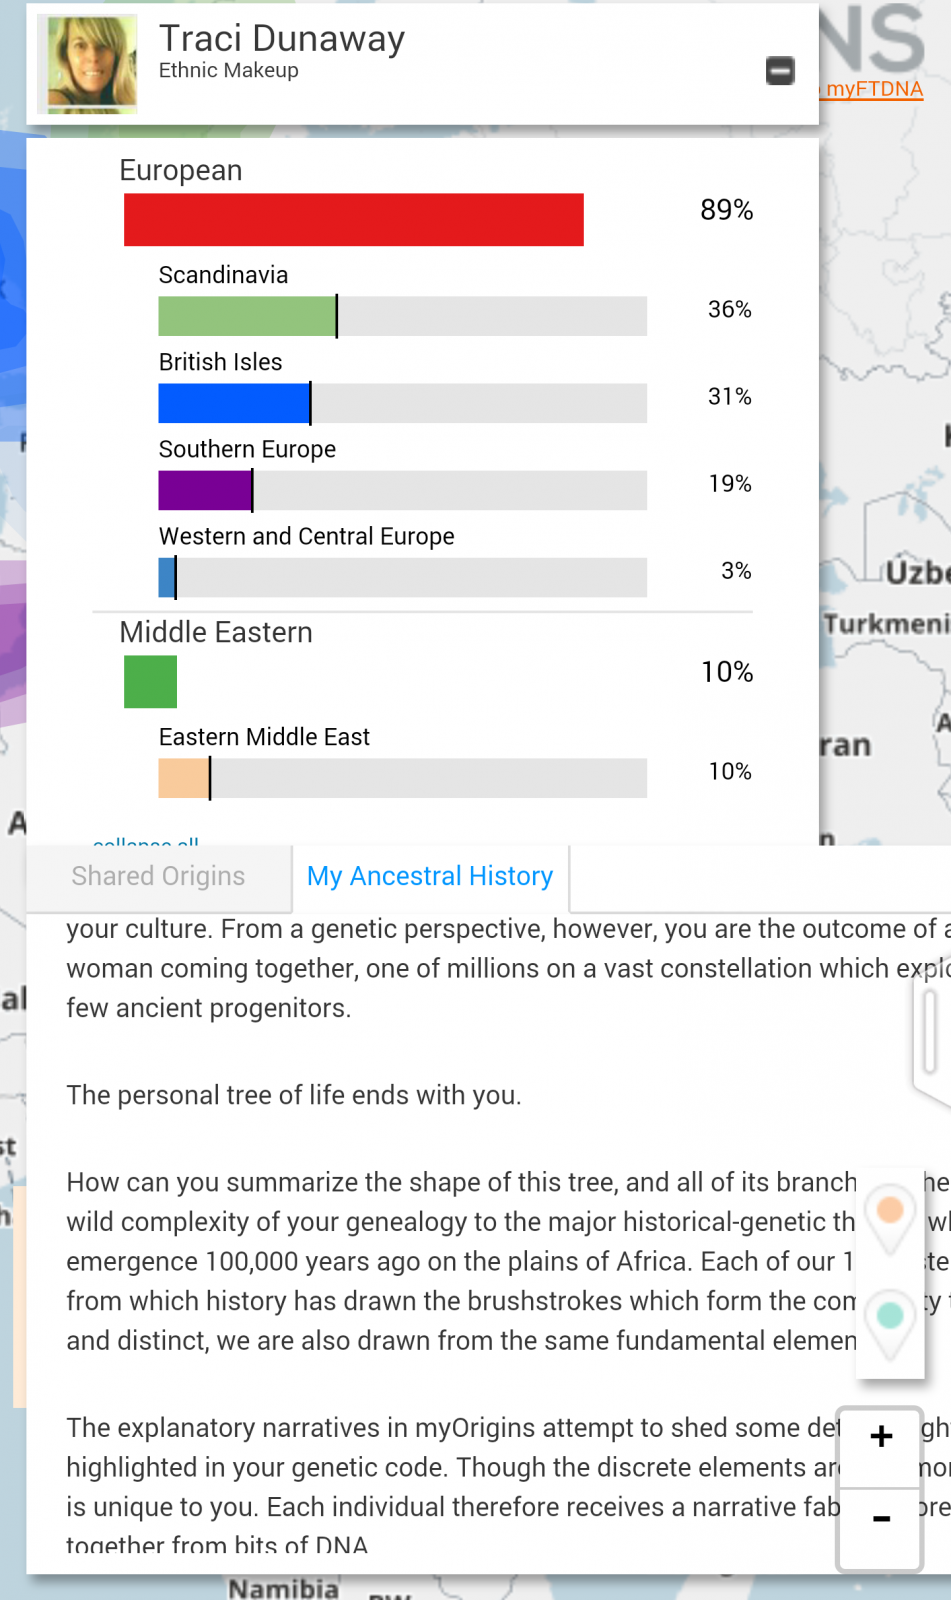This screenshot has height=1600, width=951.
Task: Zoom out of map with minus button
Action: pos(881,1519)
